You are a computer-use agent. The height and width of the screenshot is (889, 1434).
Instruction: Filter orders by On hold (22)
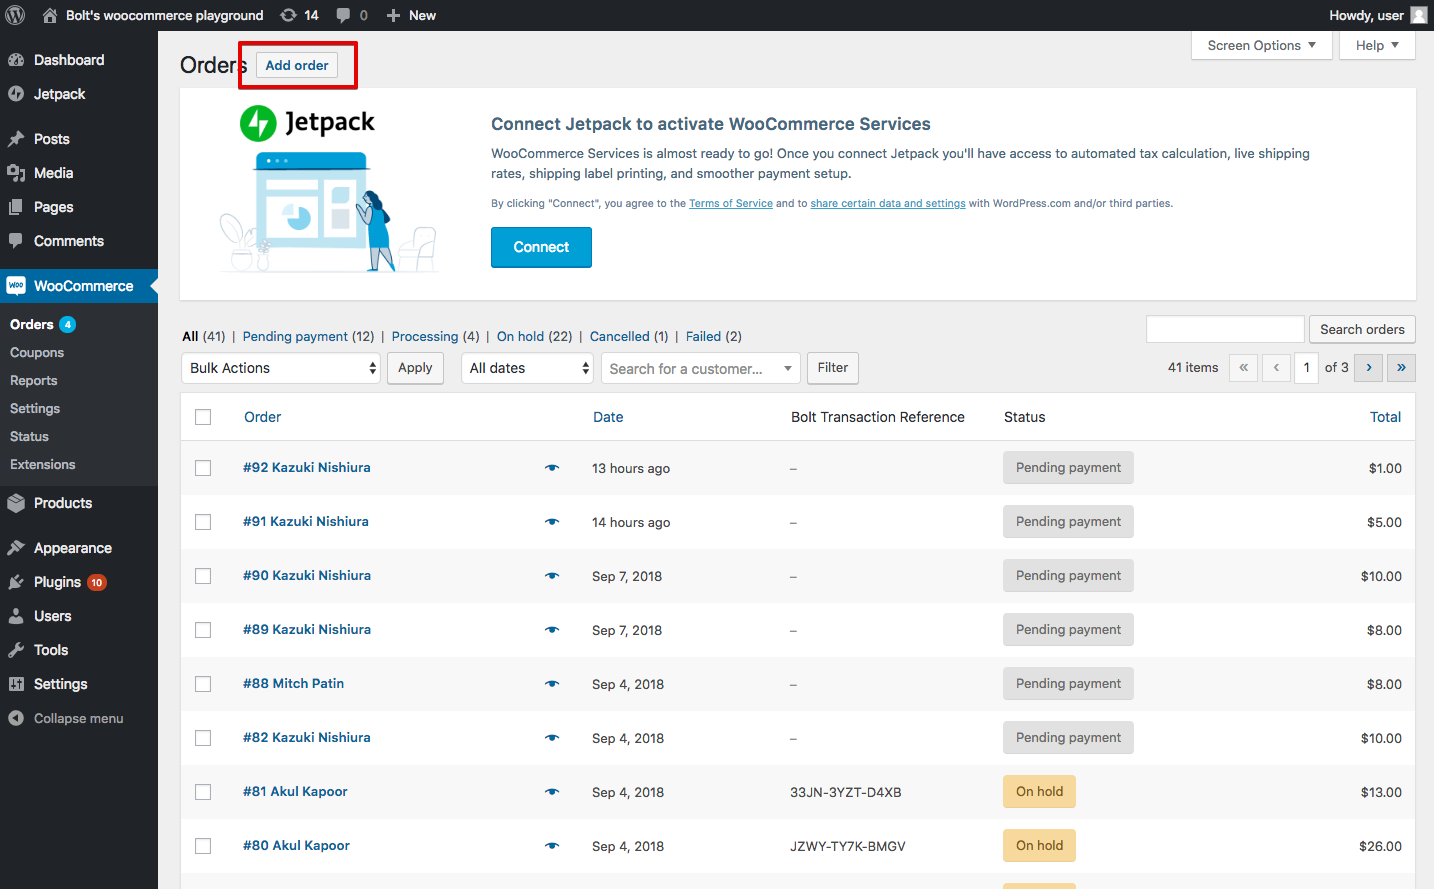click(534, 336)
